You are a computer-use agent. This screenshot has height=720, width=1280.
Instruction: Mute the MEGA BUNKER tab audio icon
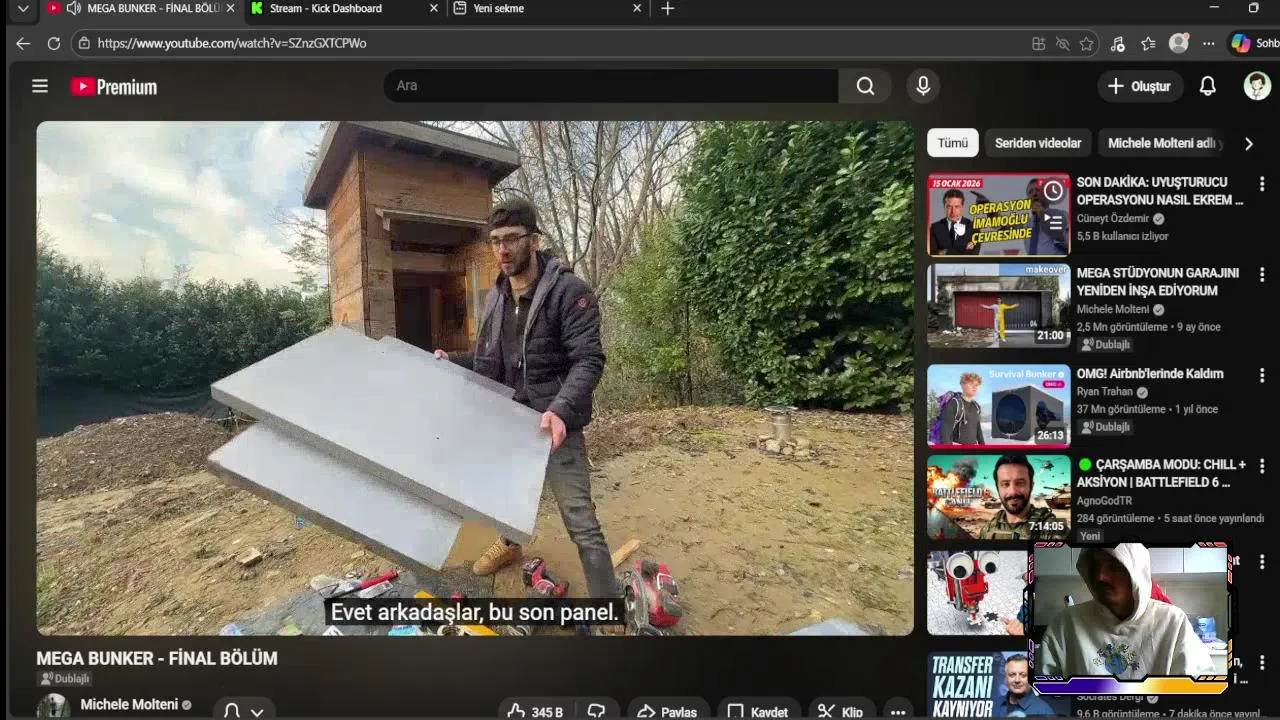(x=73, y=8)
